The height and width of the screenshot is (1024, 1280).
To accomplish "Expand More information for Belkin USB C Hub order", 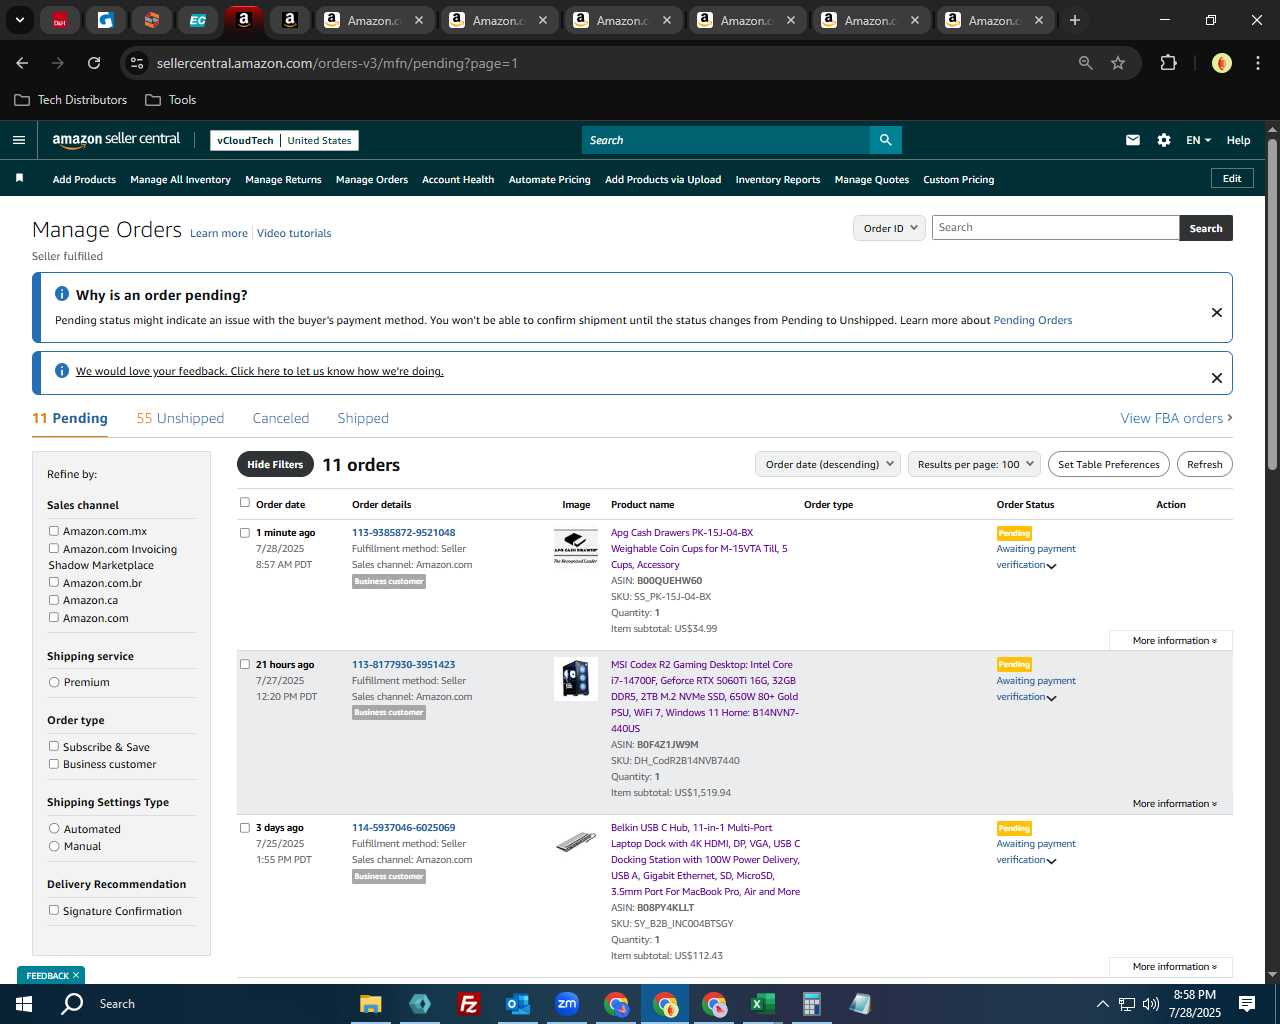I will click(1174, 966).
